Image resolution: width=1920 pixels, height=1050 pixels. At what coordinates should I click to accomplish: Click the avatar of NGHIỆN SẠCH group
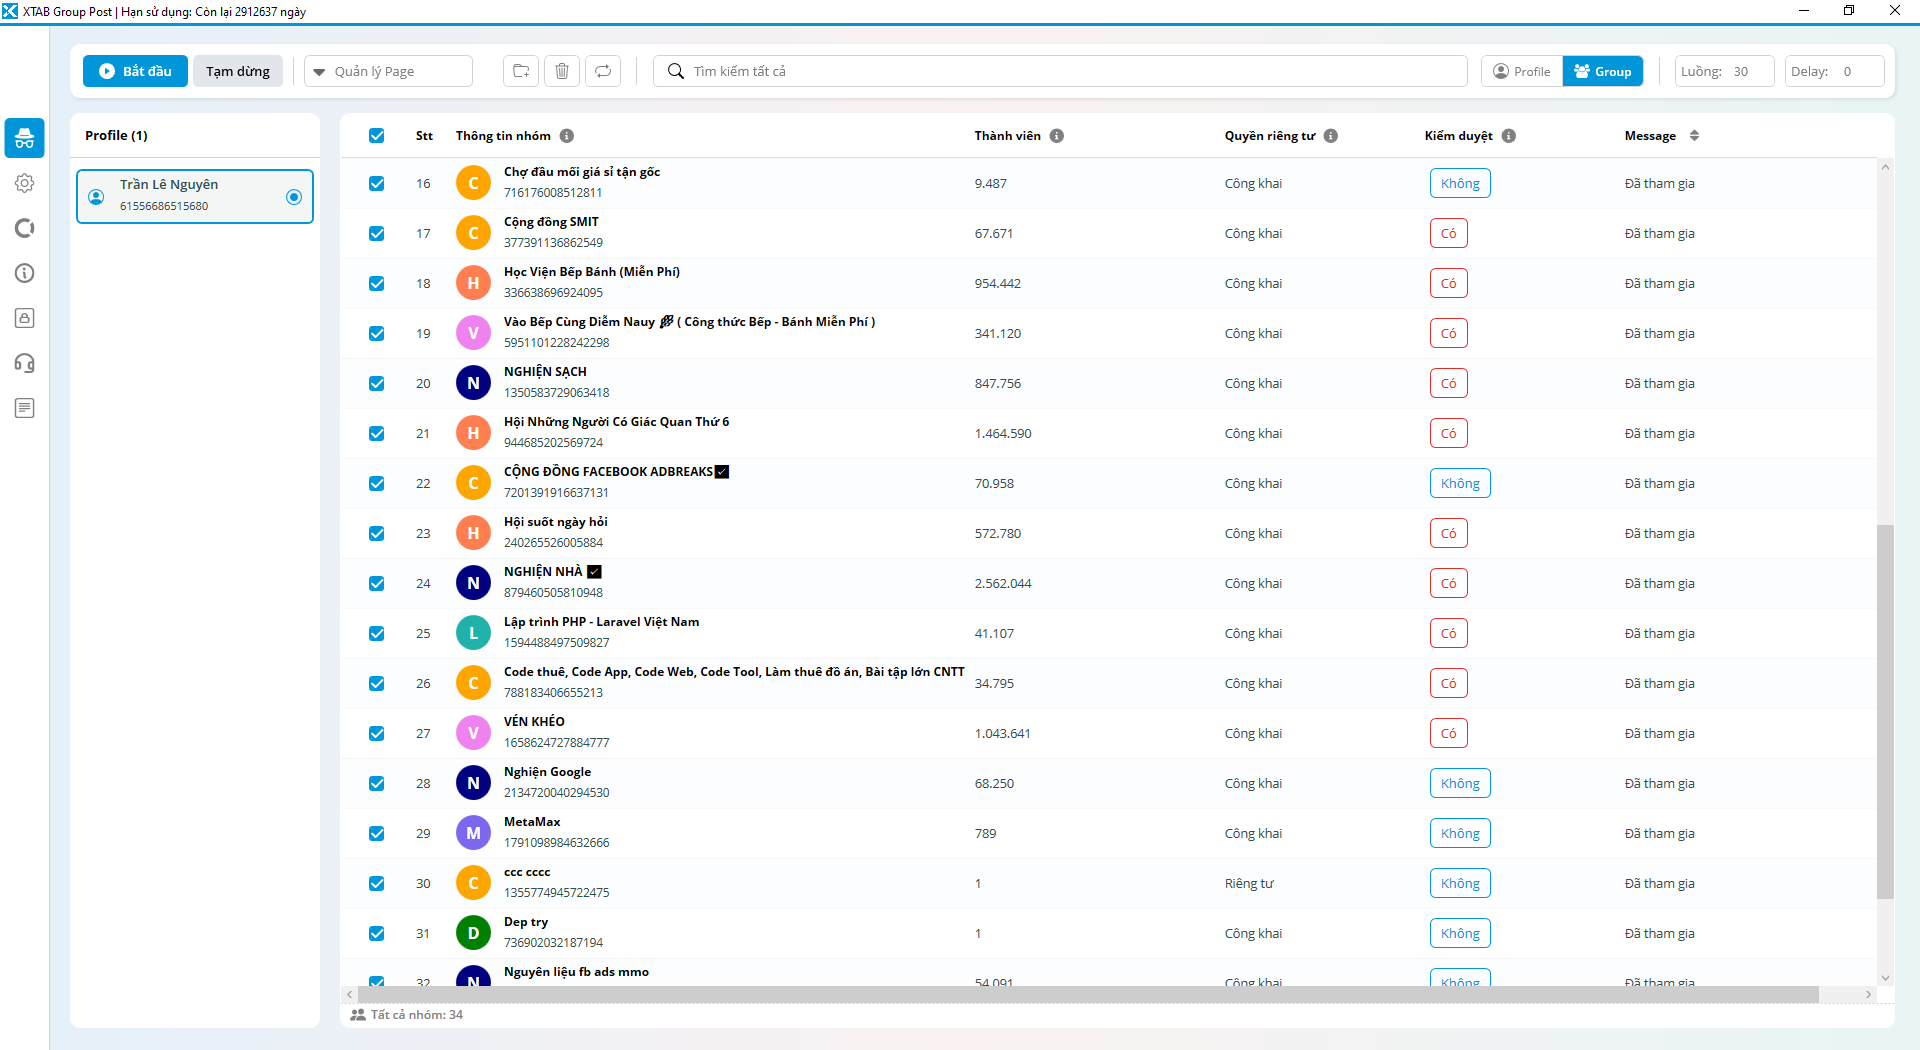pyautogui.click(x=474, y=383)
